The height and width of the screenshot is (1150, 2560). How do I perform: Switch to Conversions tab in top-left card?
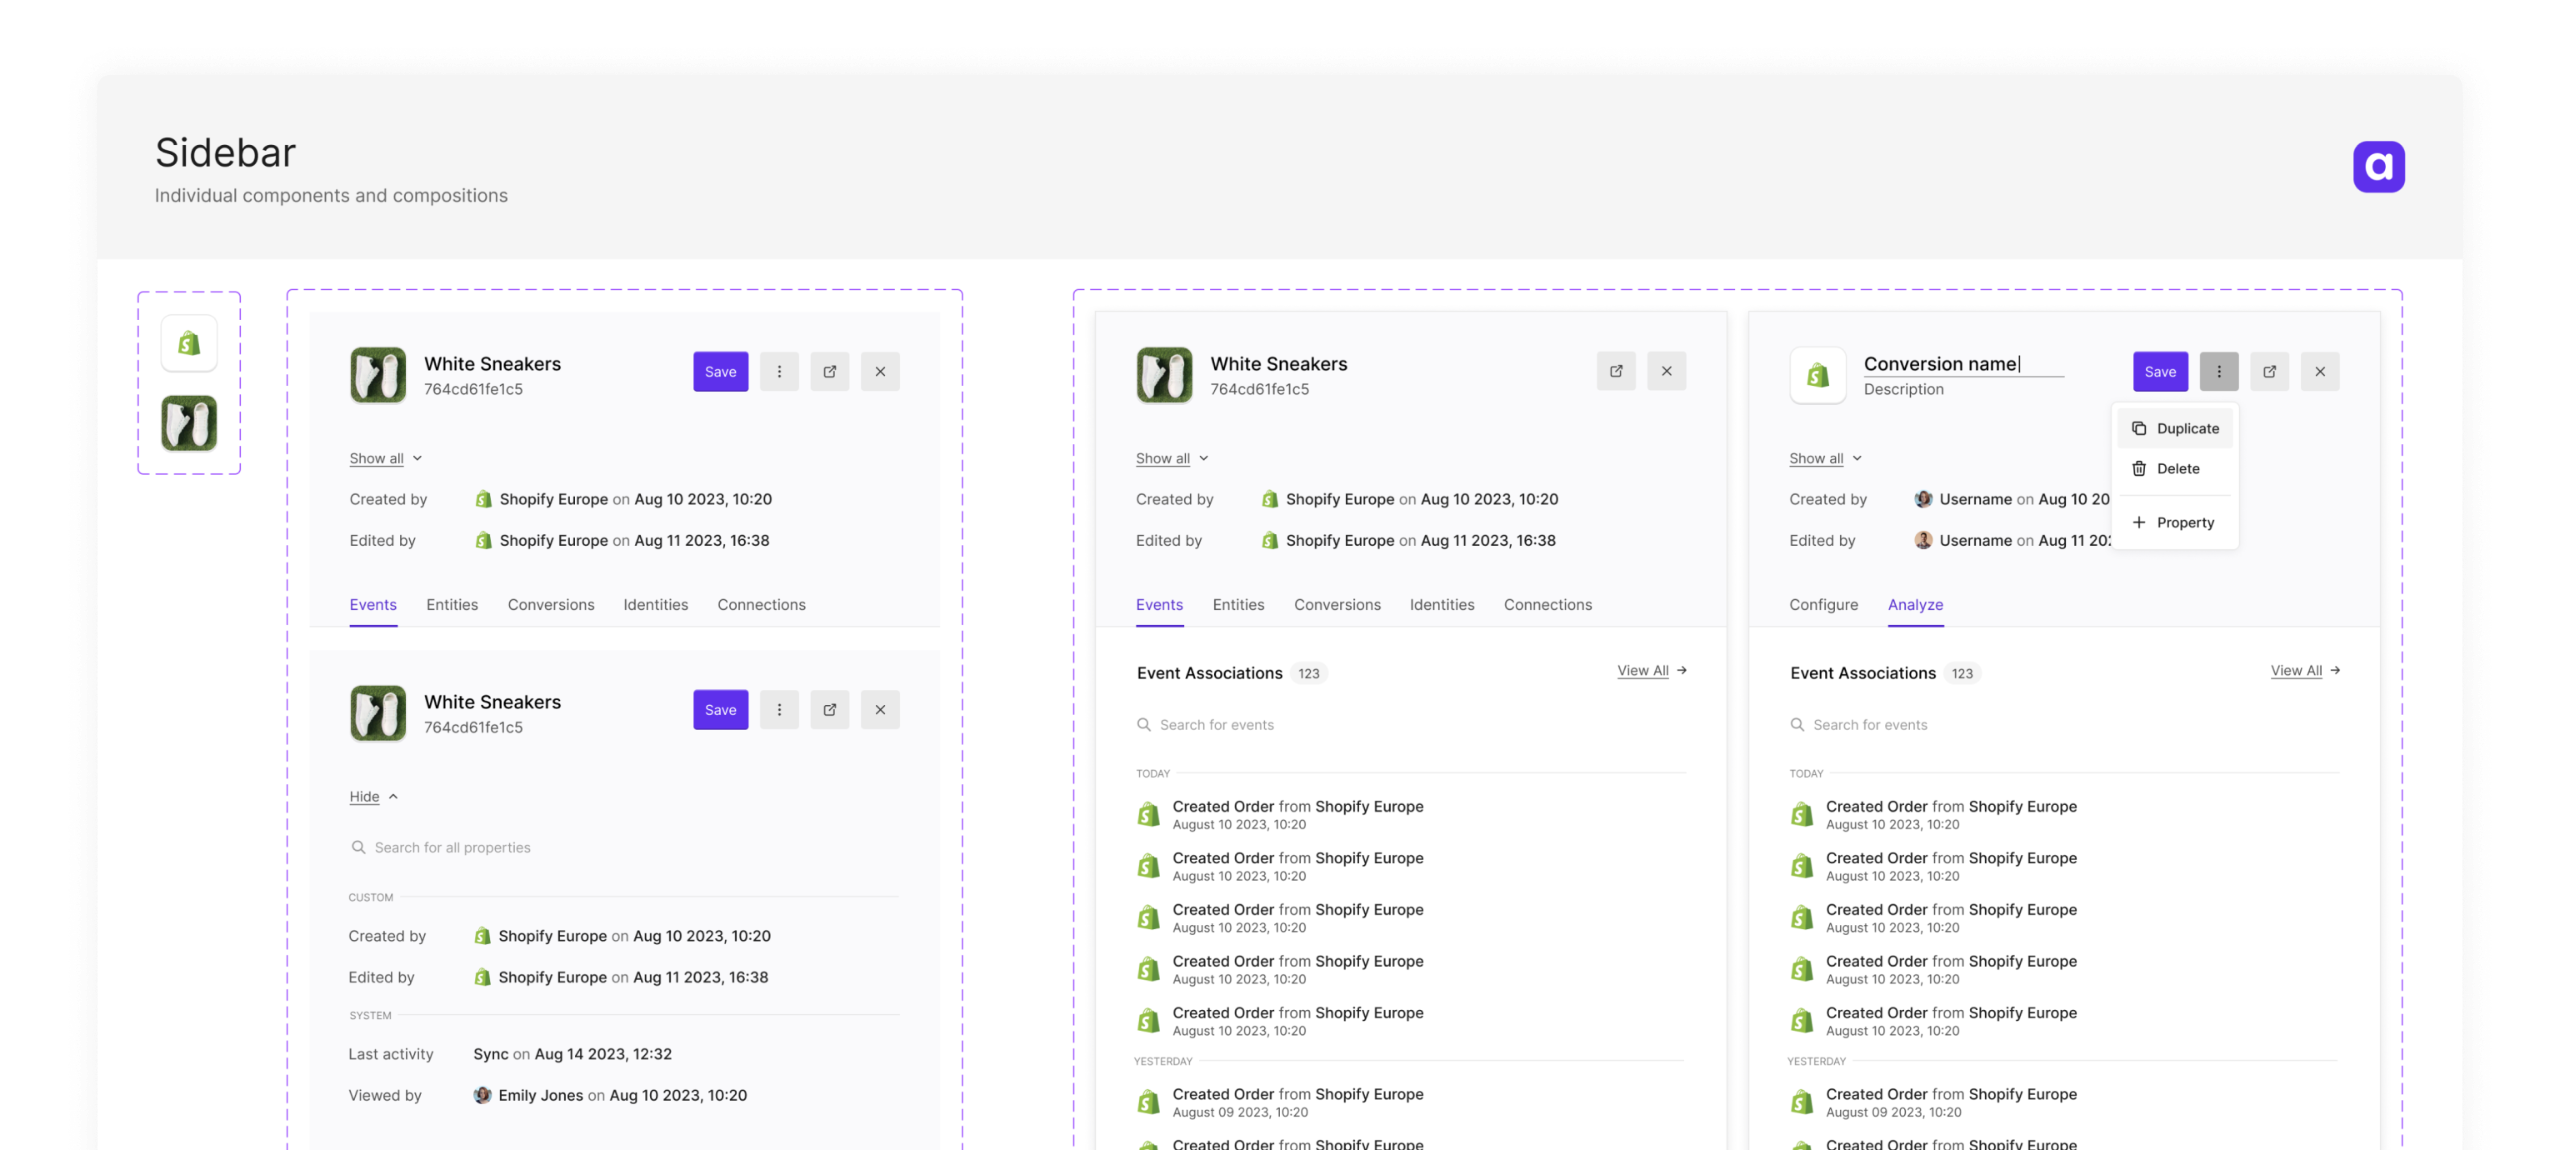point(550,604)
